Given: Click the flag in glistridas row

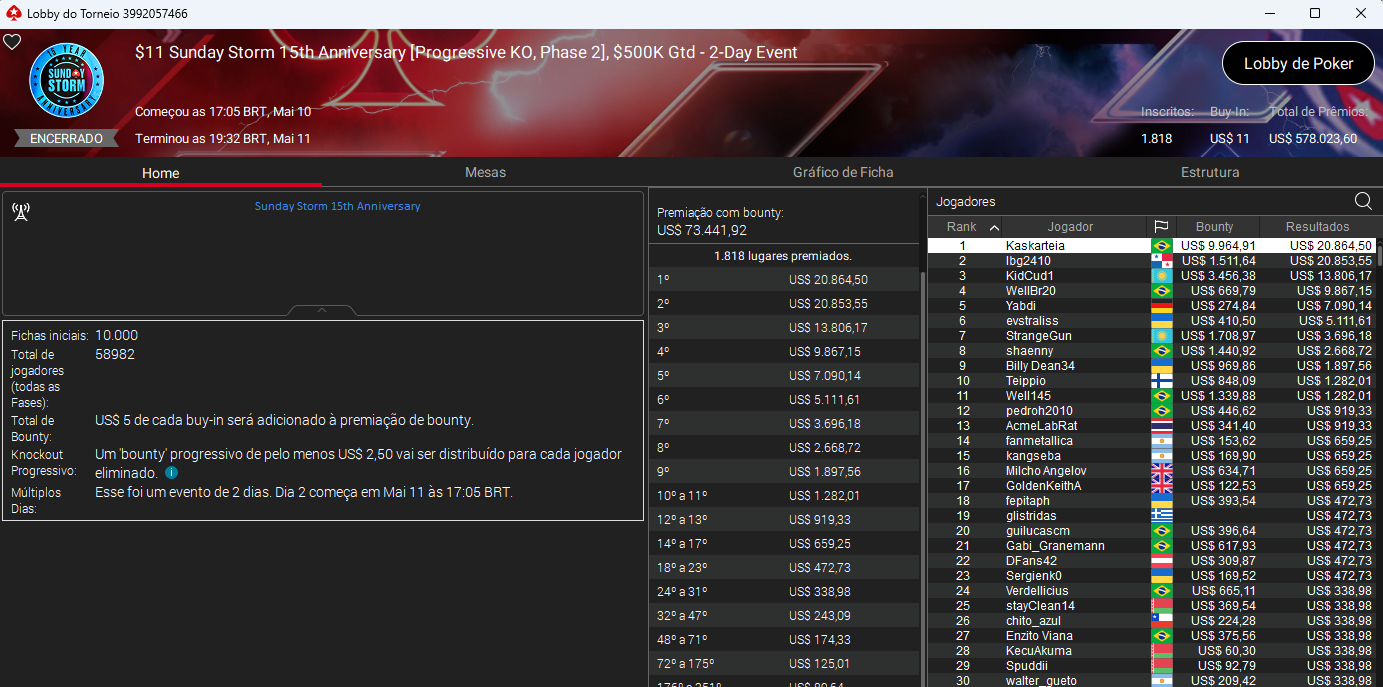Looking at the screenshot, I should (x=1162, y=516).
